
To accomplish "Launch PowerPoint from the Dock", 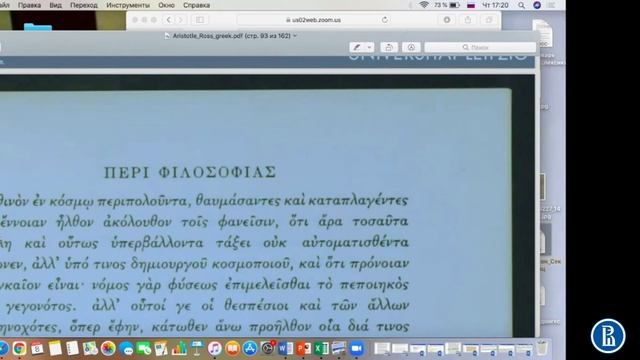I will pos(303,348).
